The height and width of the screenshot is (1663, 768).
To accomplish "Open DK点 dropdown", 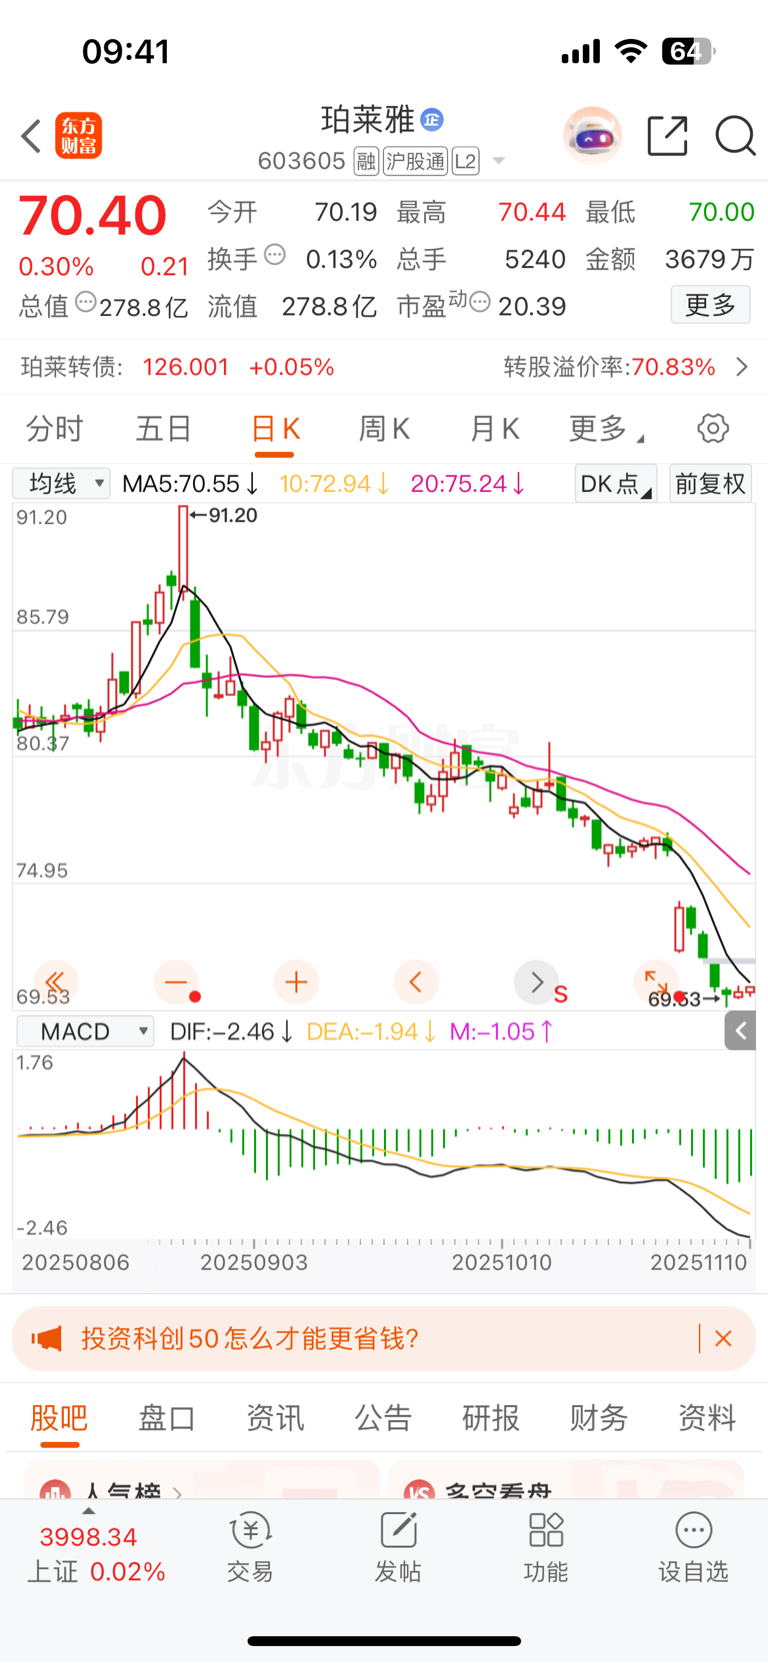I will tap(616, 484).
